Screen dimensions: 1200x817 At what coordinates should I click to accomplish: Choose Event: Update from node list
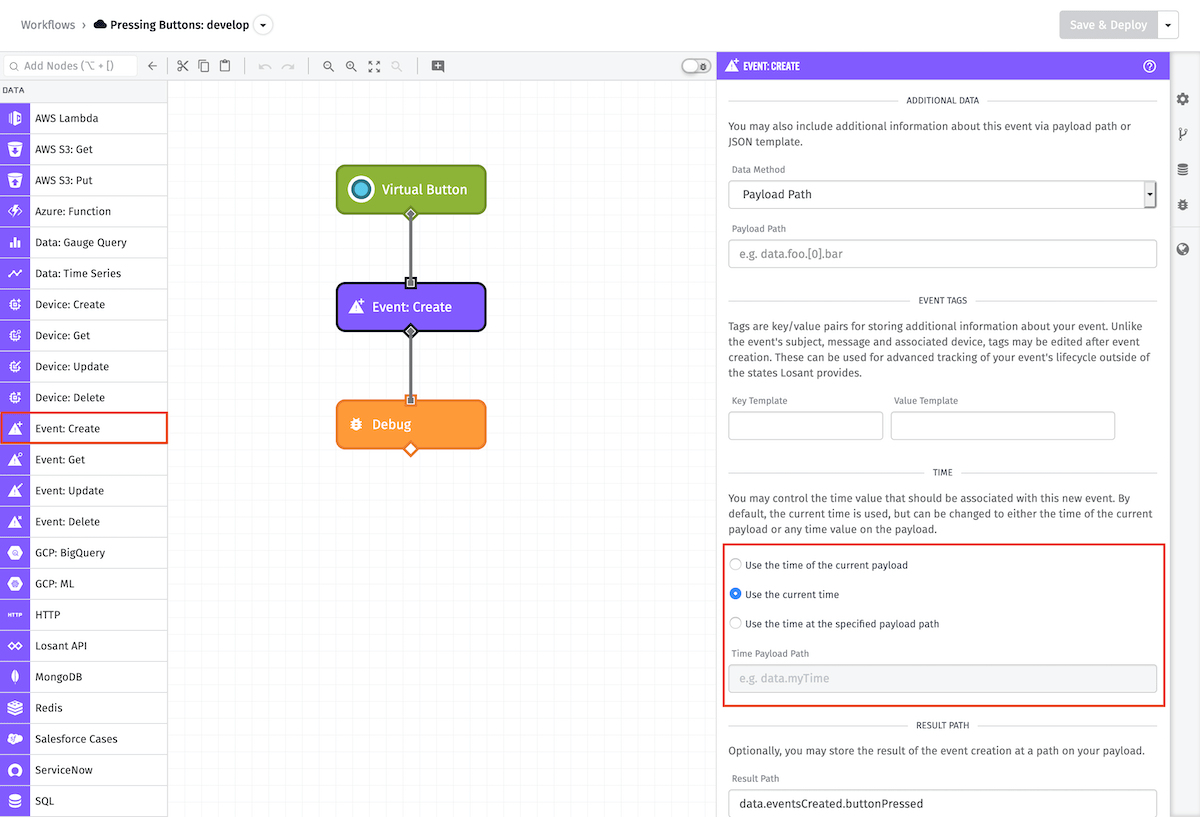84,490
